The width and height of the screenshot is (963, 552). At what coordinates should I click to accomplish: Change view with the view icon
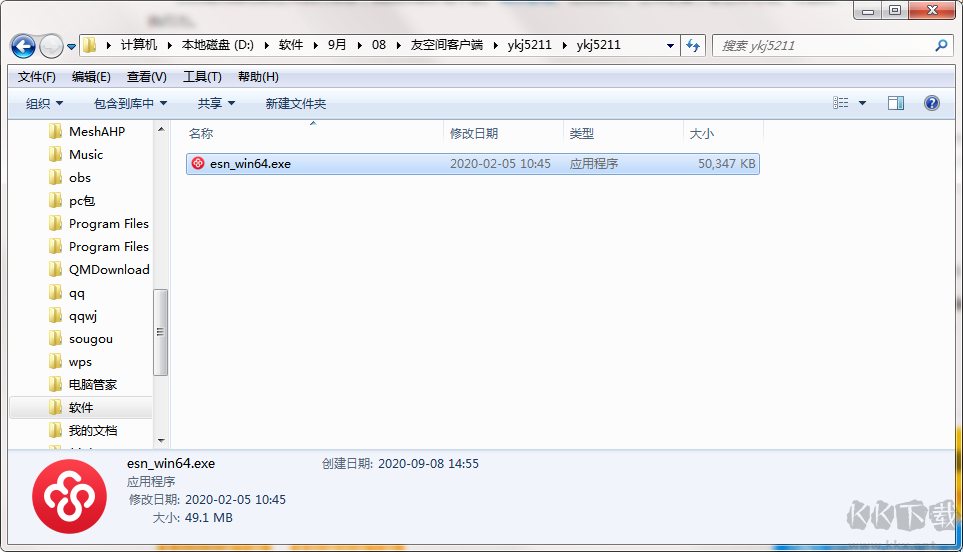[x=840, y=103]
